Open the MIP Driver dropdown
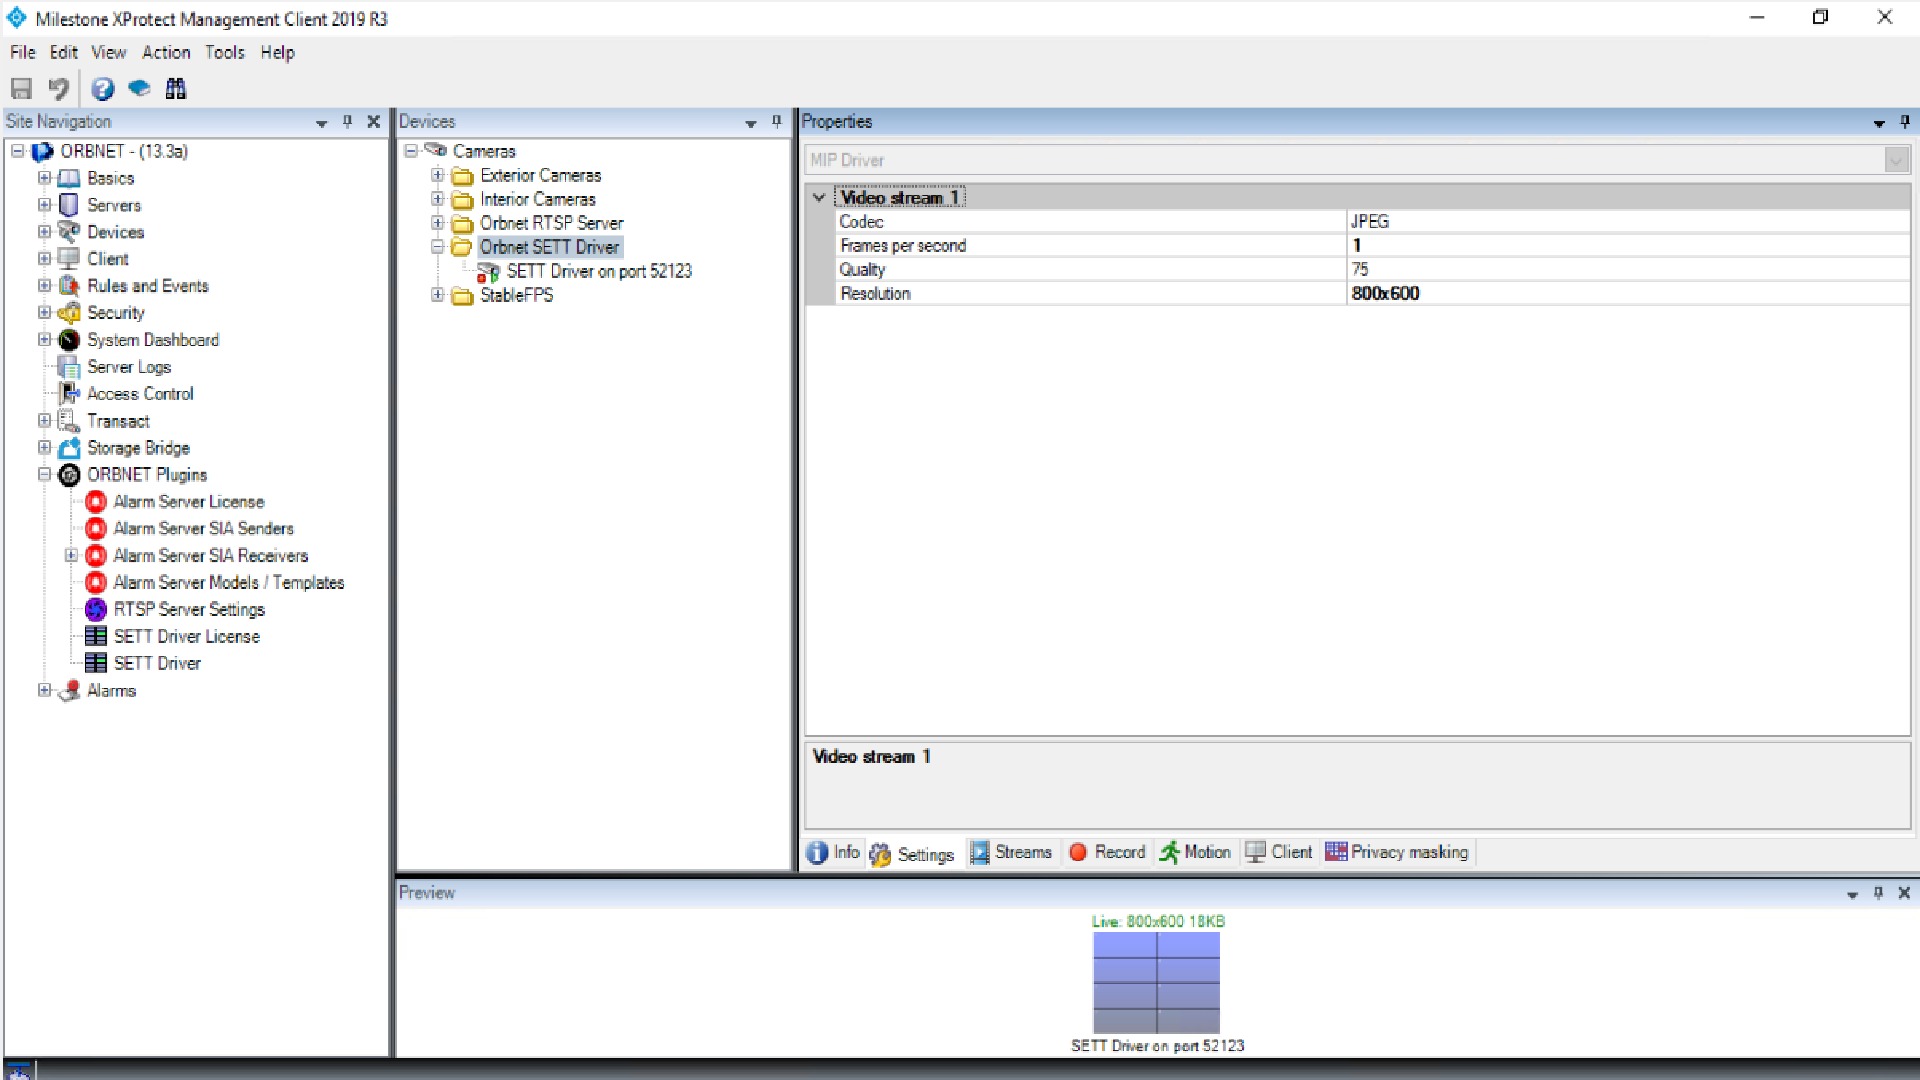 point(1896,160)
